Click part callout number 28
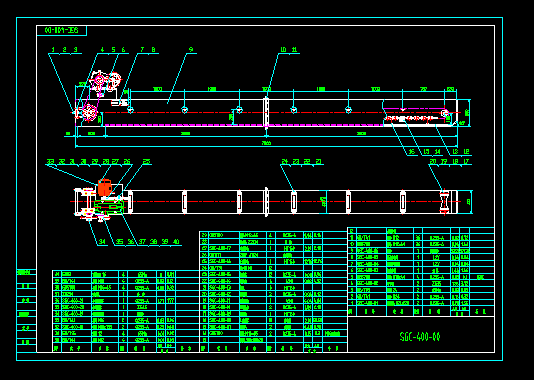The image size is (534, 380). coord(106,161)
